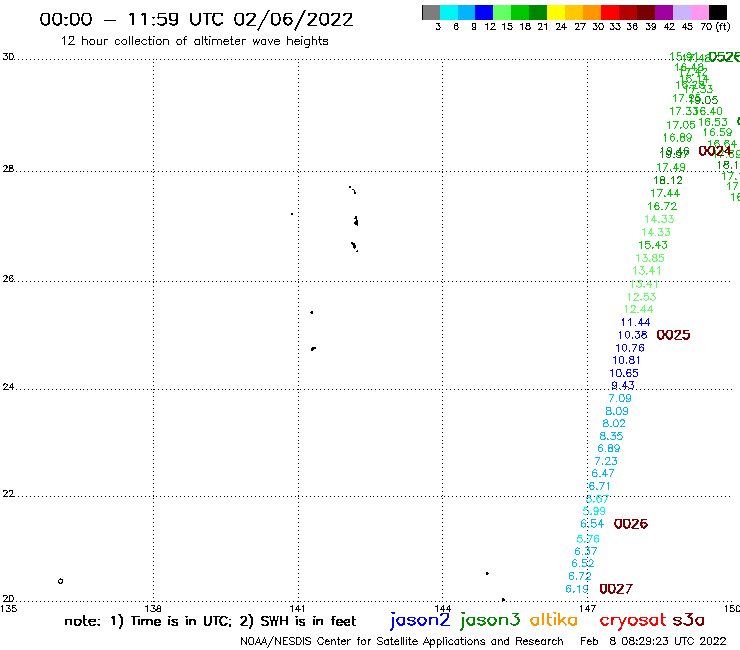Select the 6.52 wave height value
This screenshot has width=740, height=650.
583,564
